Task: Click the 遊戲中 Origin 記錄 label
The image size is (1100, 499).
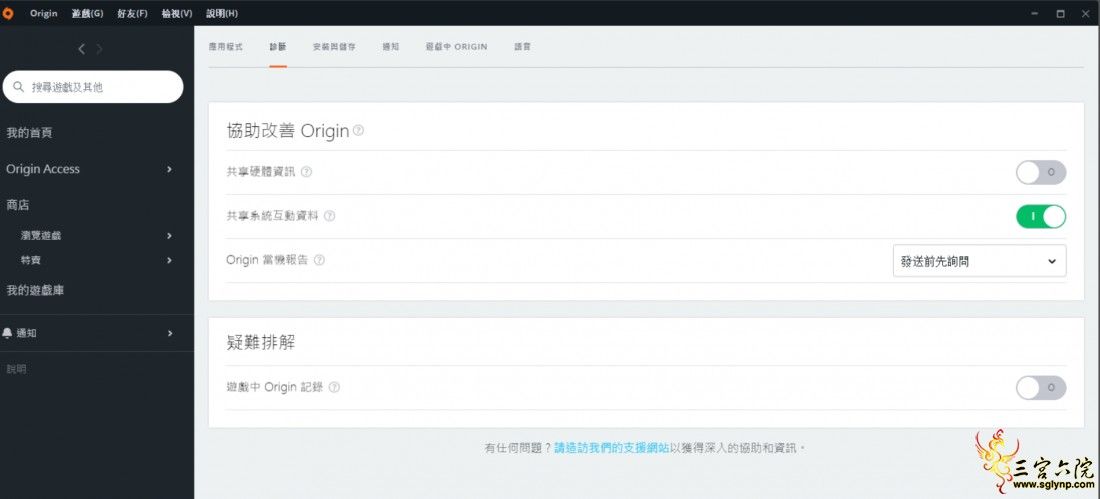Action: point(274,387)
